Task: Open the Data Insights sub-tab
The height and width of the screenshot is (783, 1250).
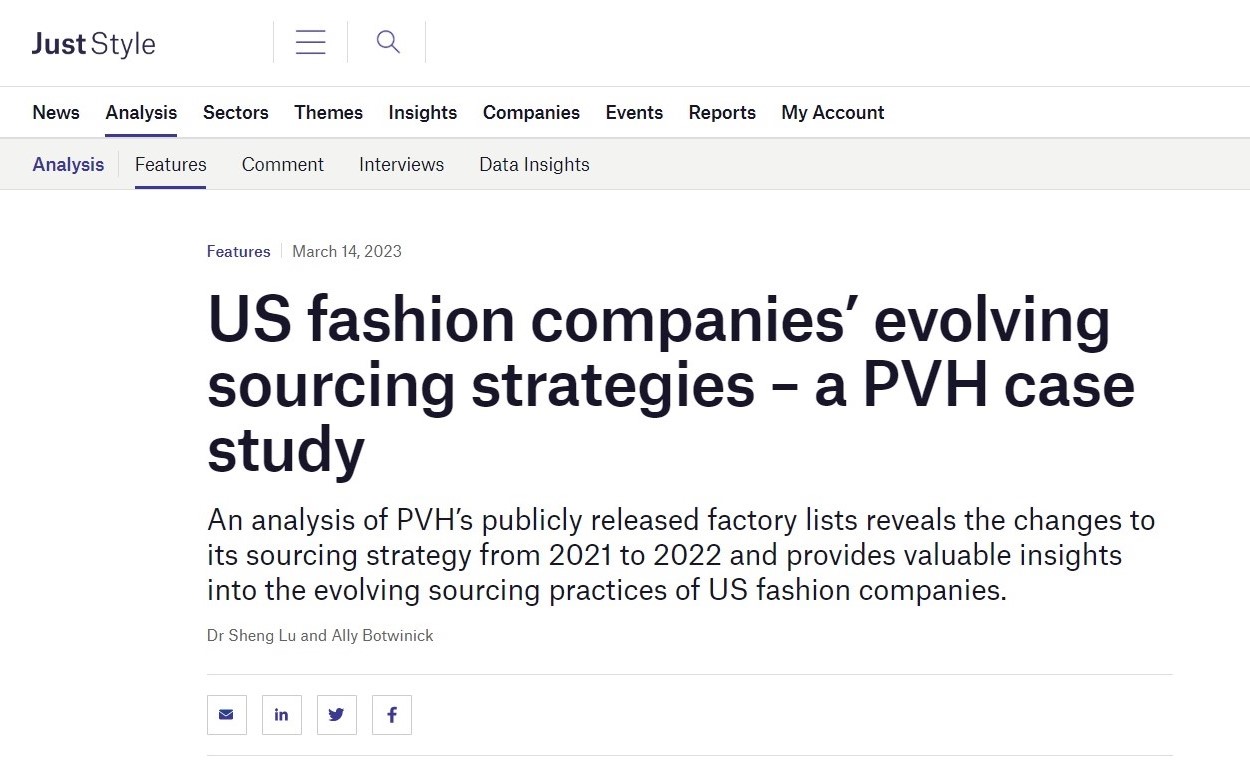Action: (534, 165)
